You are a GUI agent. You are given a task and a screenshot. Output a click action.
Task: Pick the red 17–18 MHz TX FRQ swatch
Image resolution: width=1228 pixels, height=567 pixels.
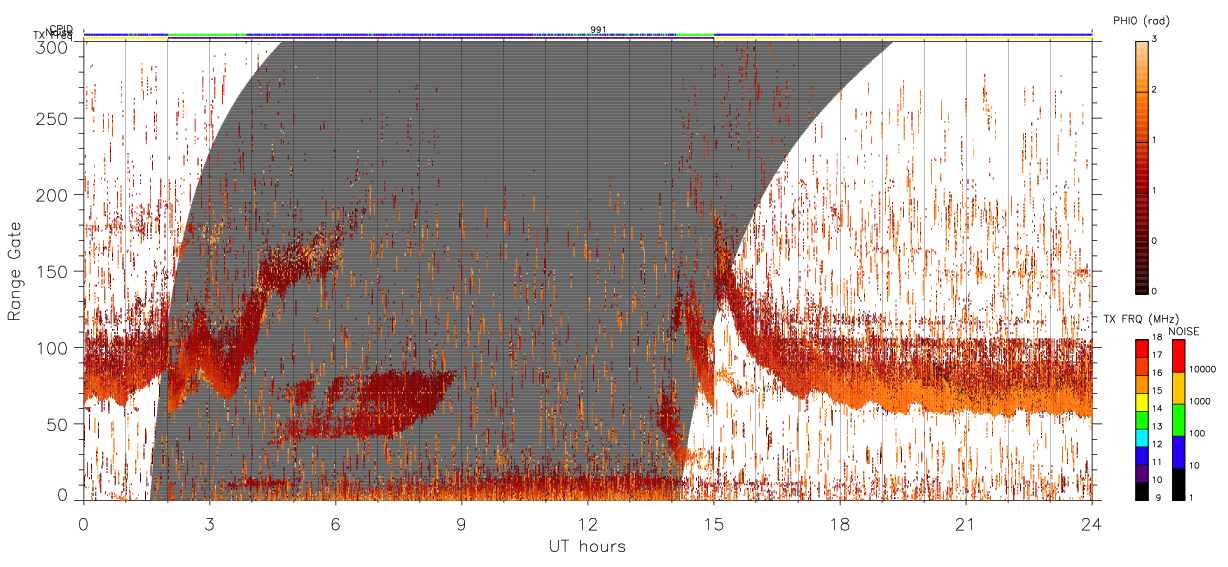pyautogui.click(x=1141, y=348)
